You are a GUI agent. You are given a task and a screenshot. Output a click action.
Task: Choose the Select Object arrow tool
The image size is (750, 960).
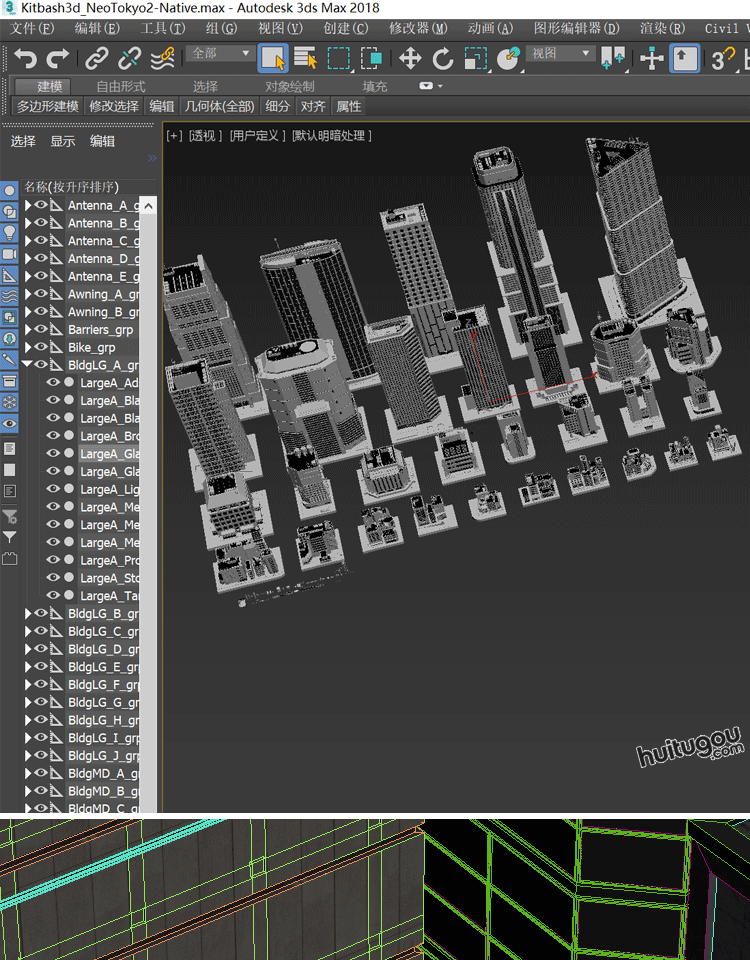coord(273,59)
